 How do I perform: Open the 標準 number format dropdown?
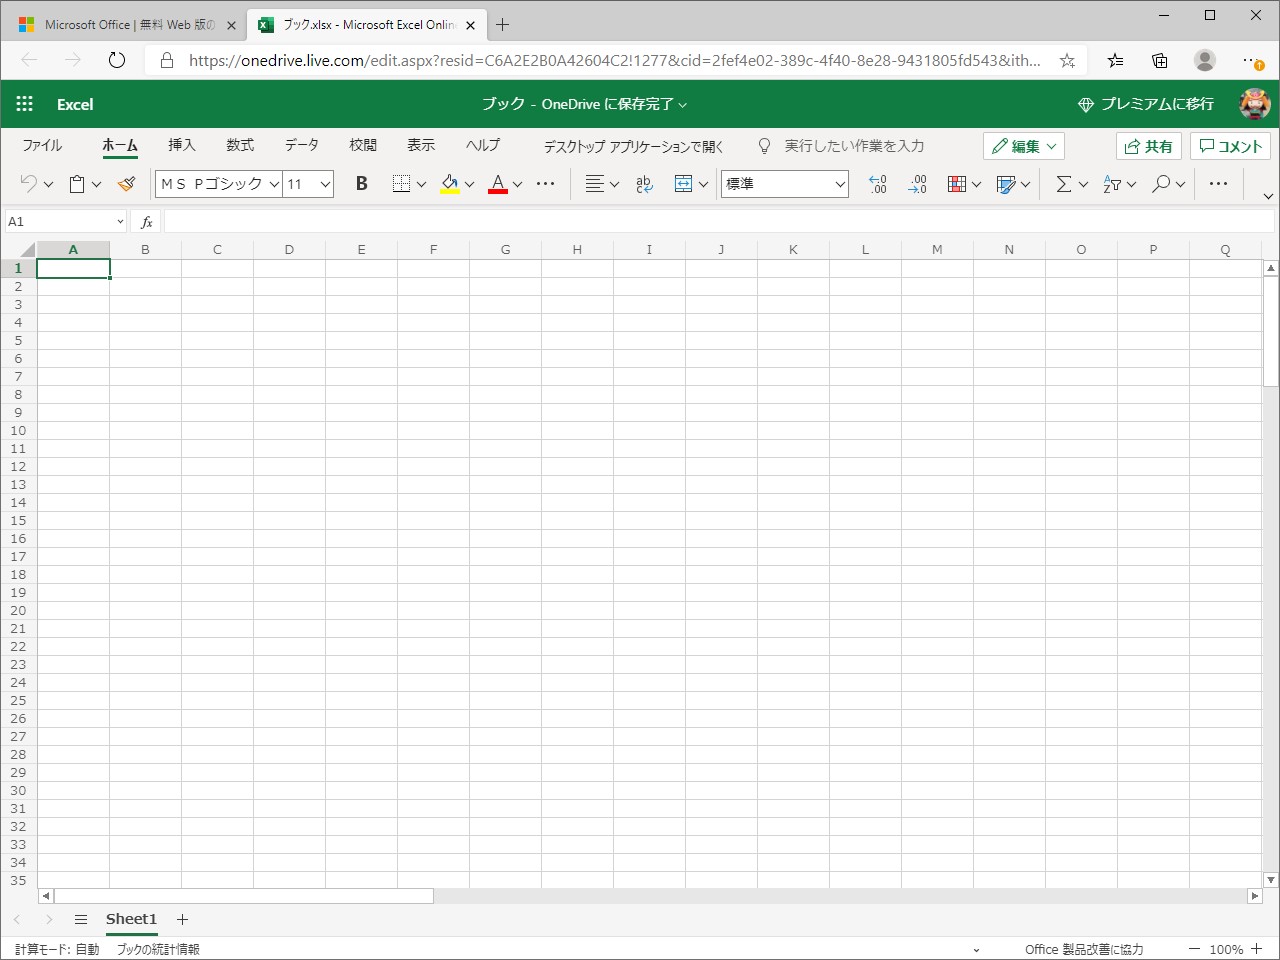tap(840, 184)
